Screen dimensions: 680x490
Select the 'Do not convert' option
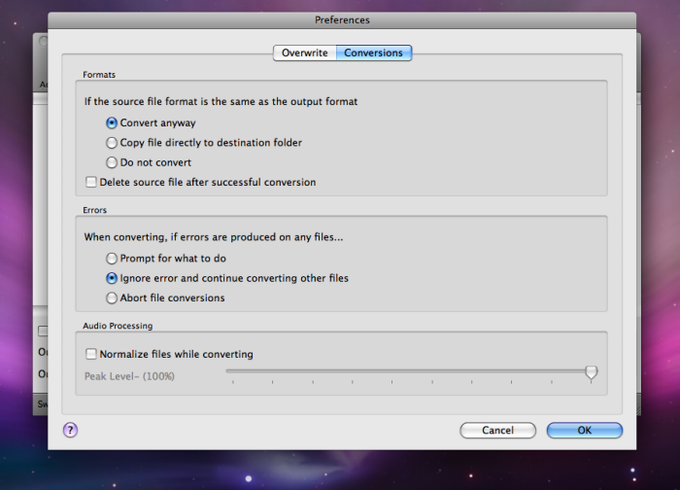(112, 162)
